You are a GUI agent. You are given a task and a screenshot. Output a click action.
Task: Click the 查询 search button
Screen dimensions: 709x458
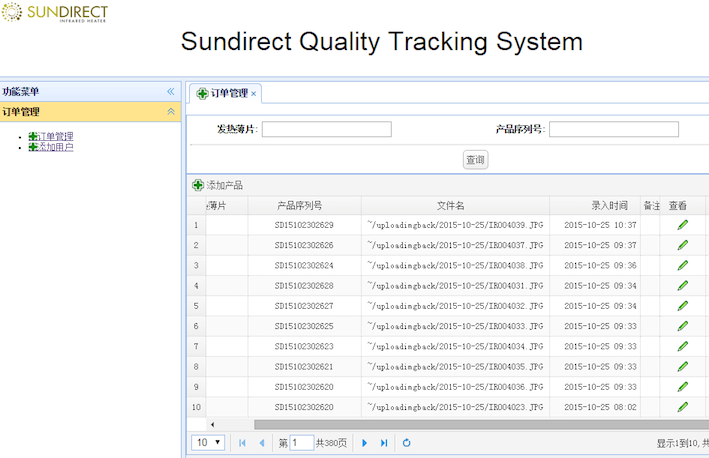pyautogui.click(x=475, y=160)
